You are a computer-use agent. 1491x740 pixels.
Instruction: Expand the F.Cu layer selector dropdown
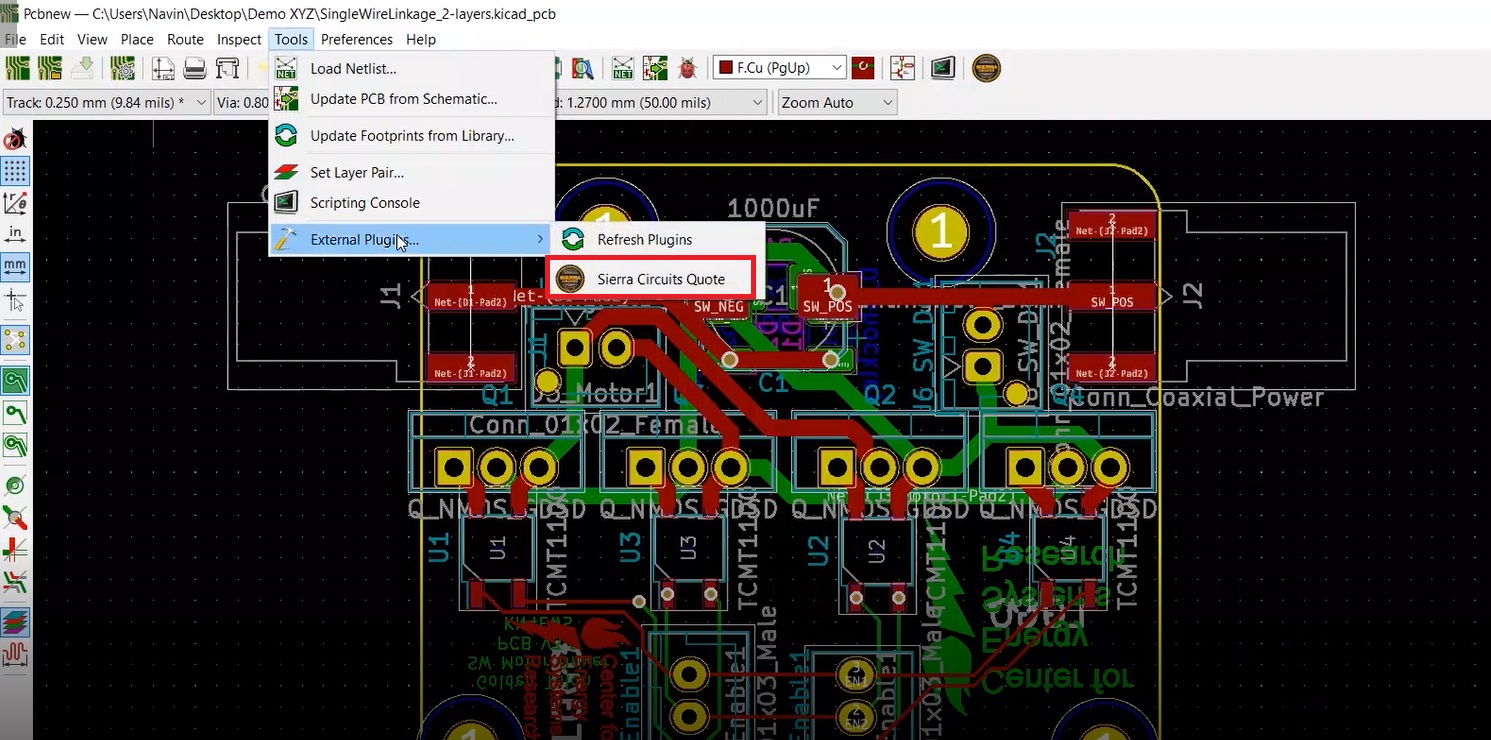(x=837, y=68)
